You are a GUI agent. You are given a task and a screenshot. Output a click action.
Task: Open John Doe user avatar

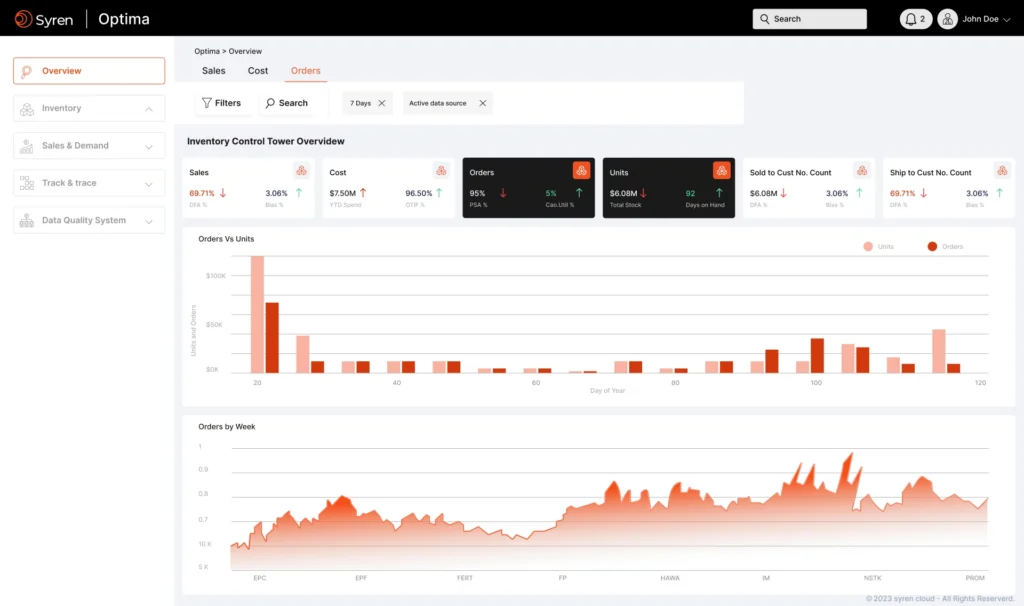(947, 19)
